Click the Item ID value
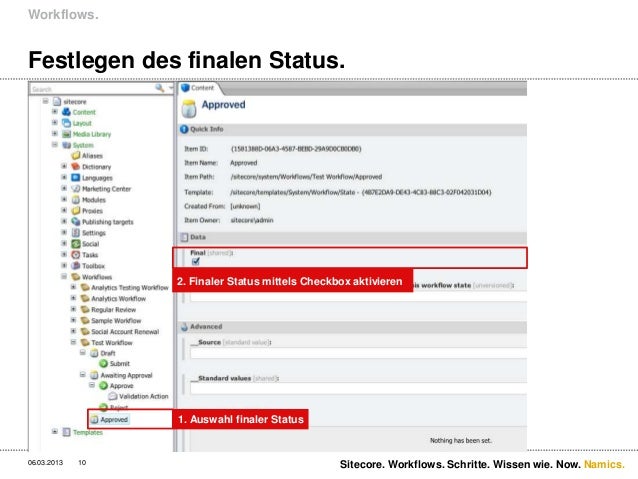 296,149
